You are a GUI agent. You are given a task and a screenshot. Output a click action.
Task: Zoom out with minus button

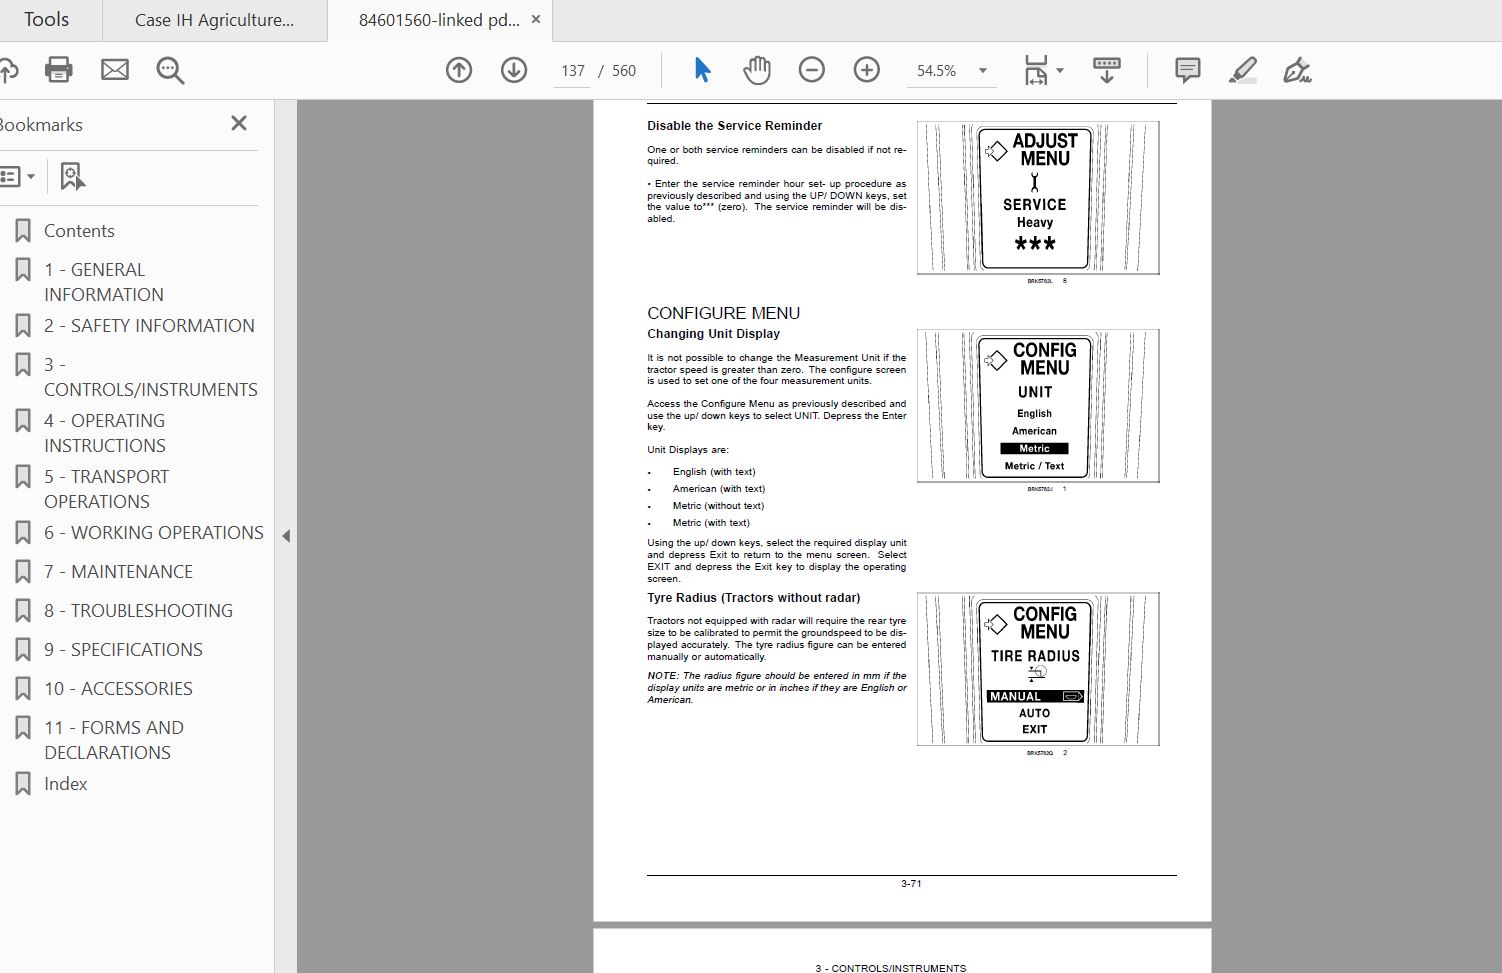[x=812, y=70]
